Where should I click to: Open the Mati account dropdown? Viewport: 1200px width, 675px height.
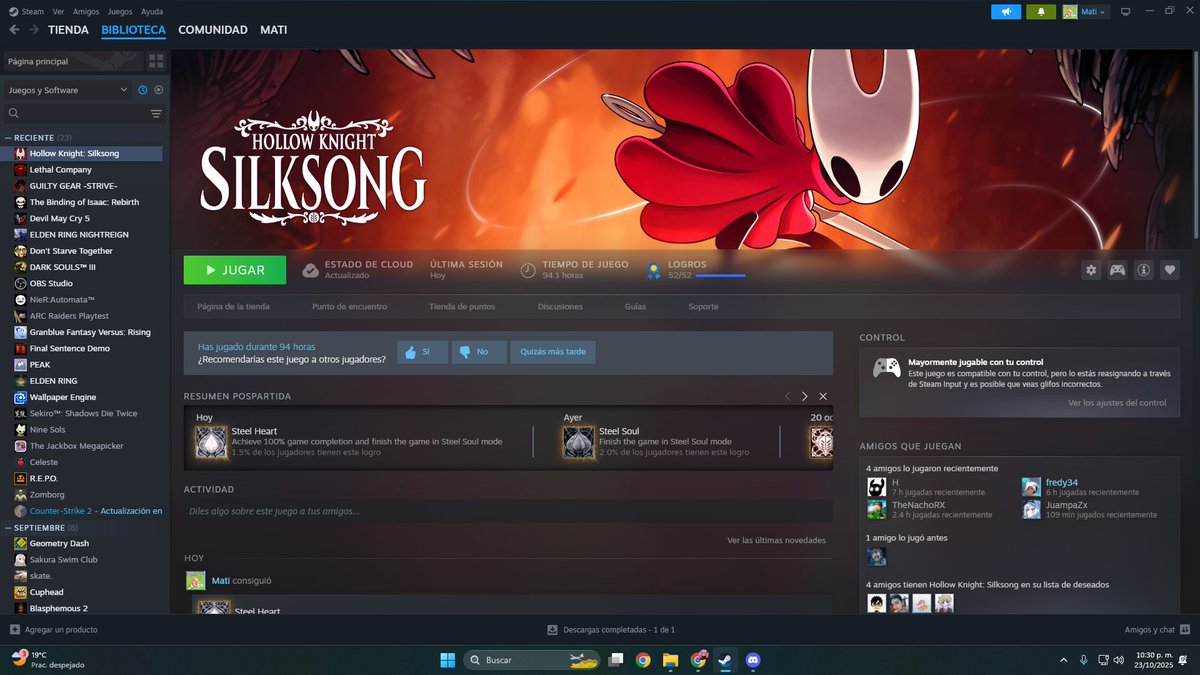pos(1085,12)
